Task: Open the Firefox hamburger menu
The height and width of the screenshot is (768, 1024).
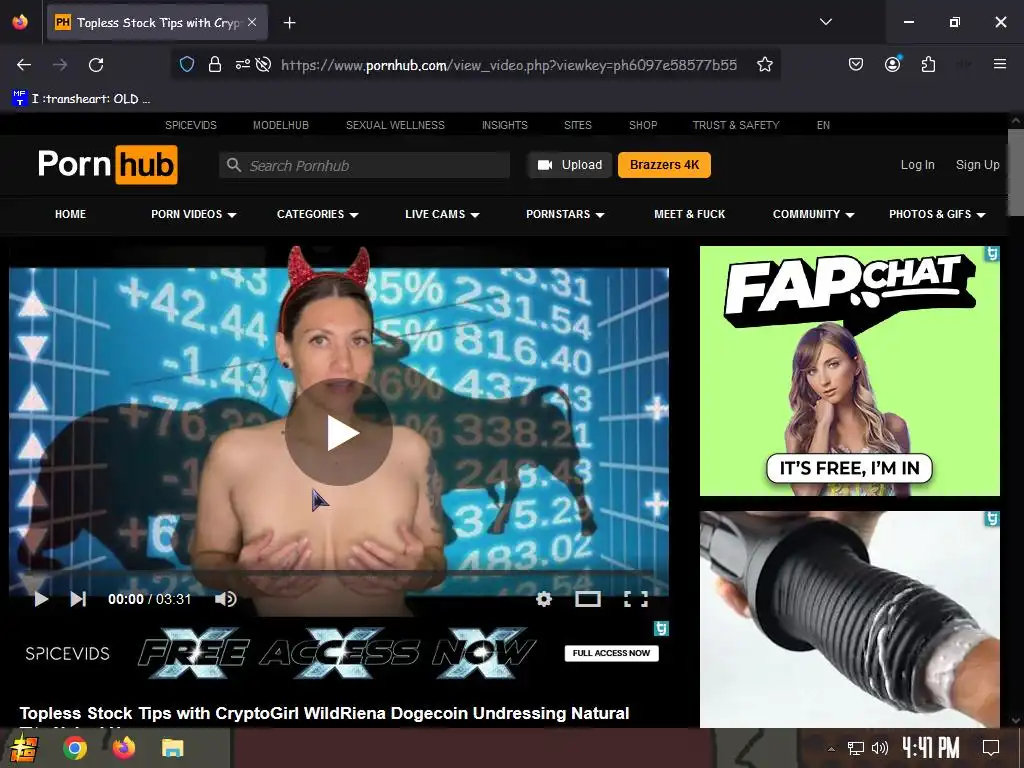Action: click(999, 64)
